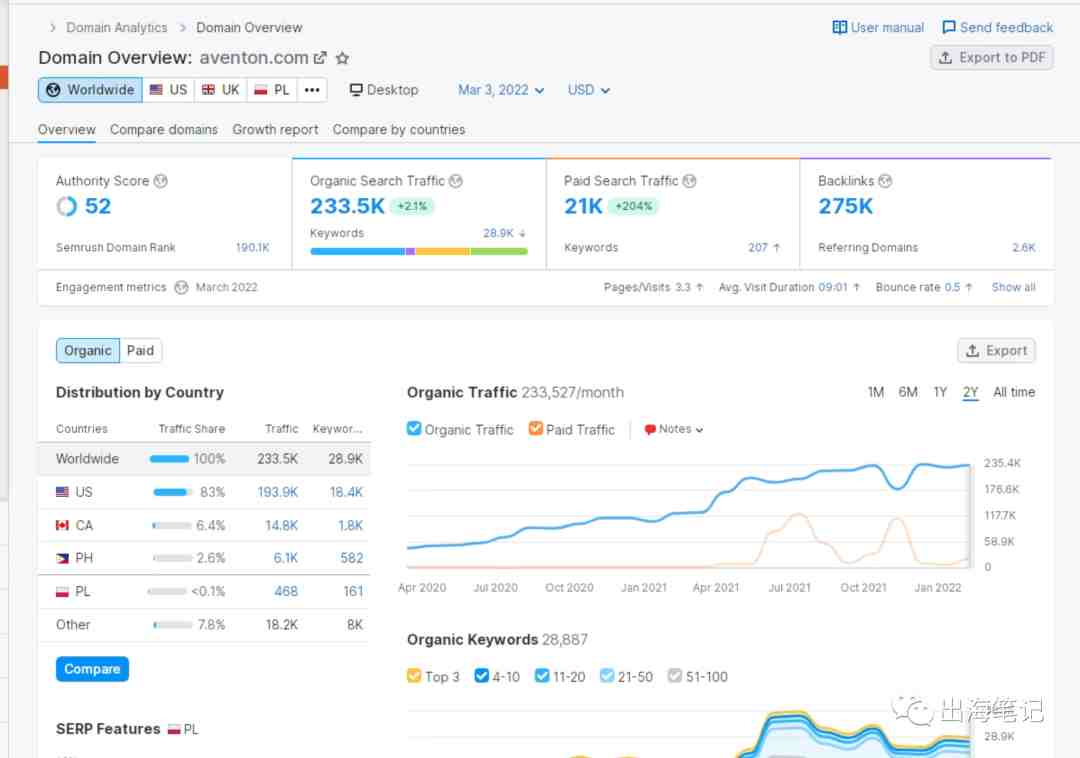Click the Authority Score ring icon
1080x758 pixels.
67,206
